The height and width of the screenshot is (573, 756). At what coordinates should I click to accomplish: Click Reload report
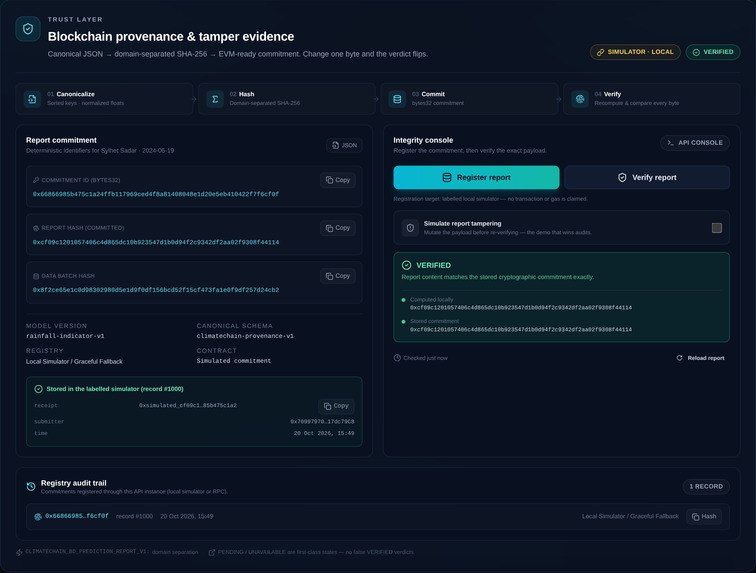pos(700,358)
